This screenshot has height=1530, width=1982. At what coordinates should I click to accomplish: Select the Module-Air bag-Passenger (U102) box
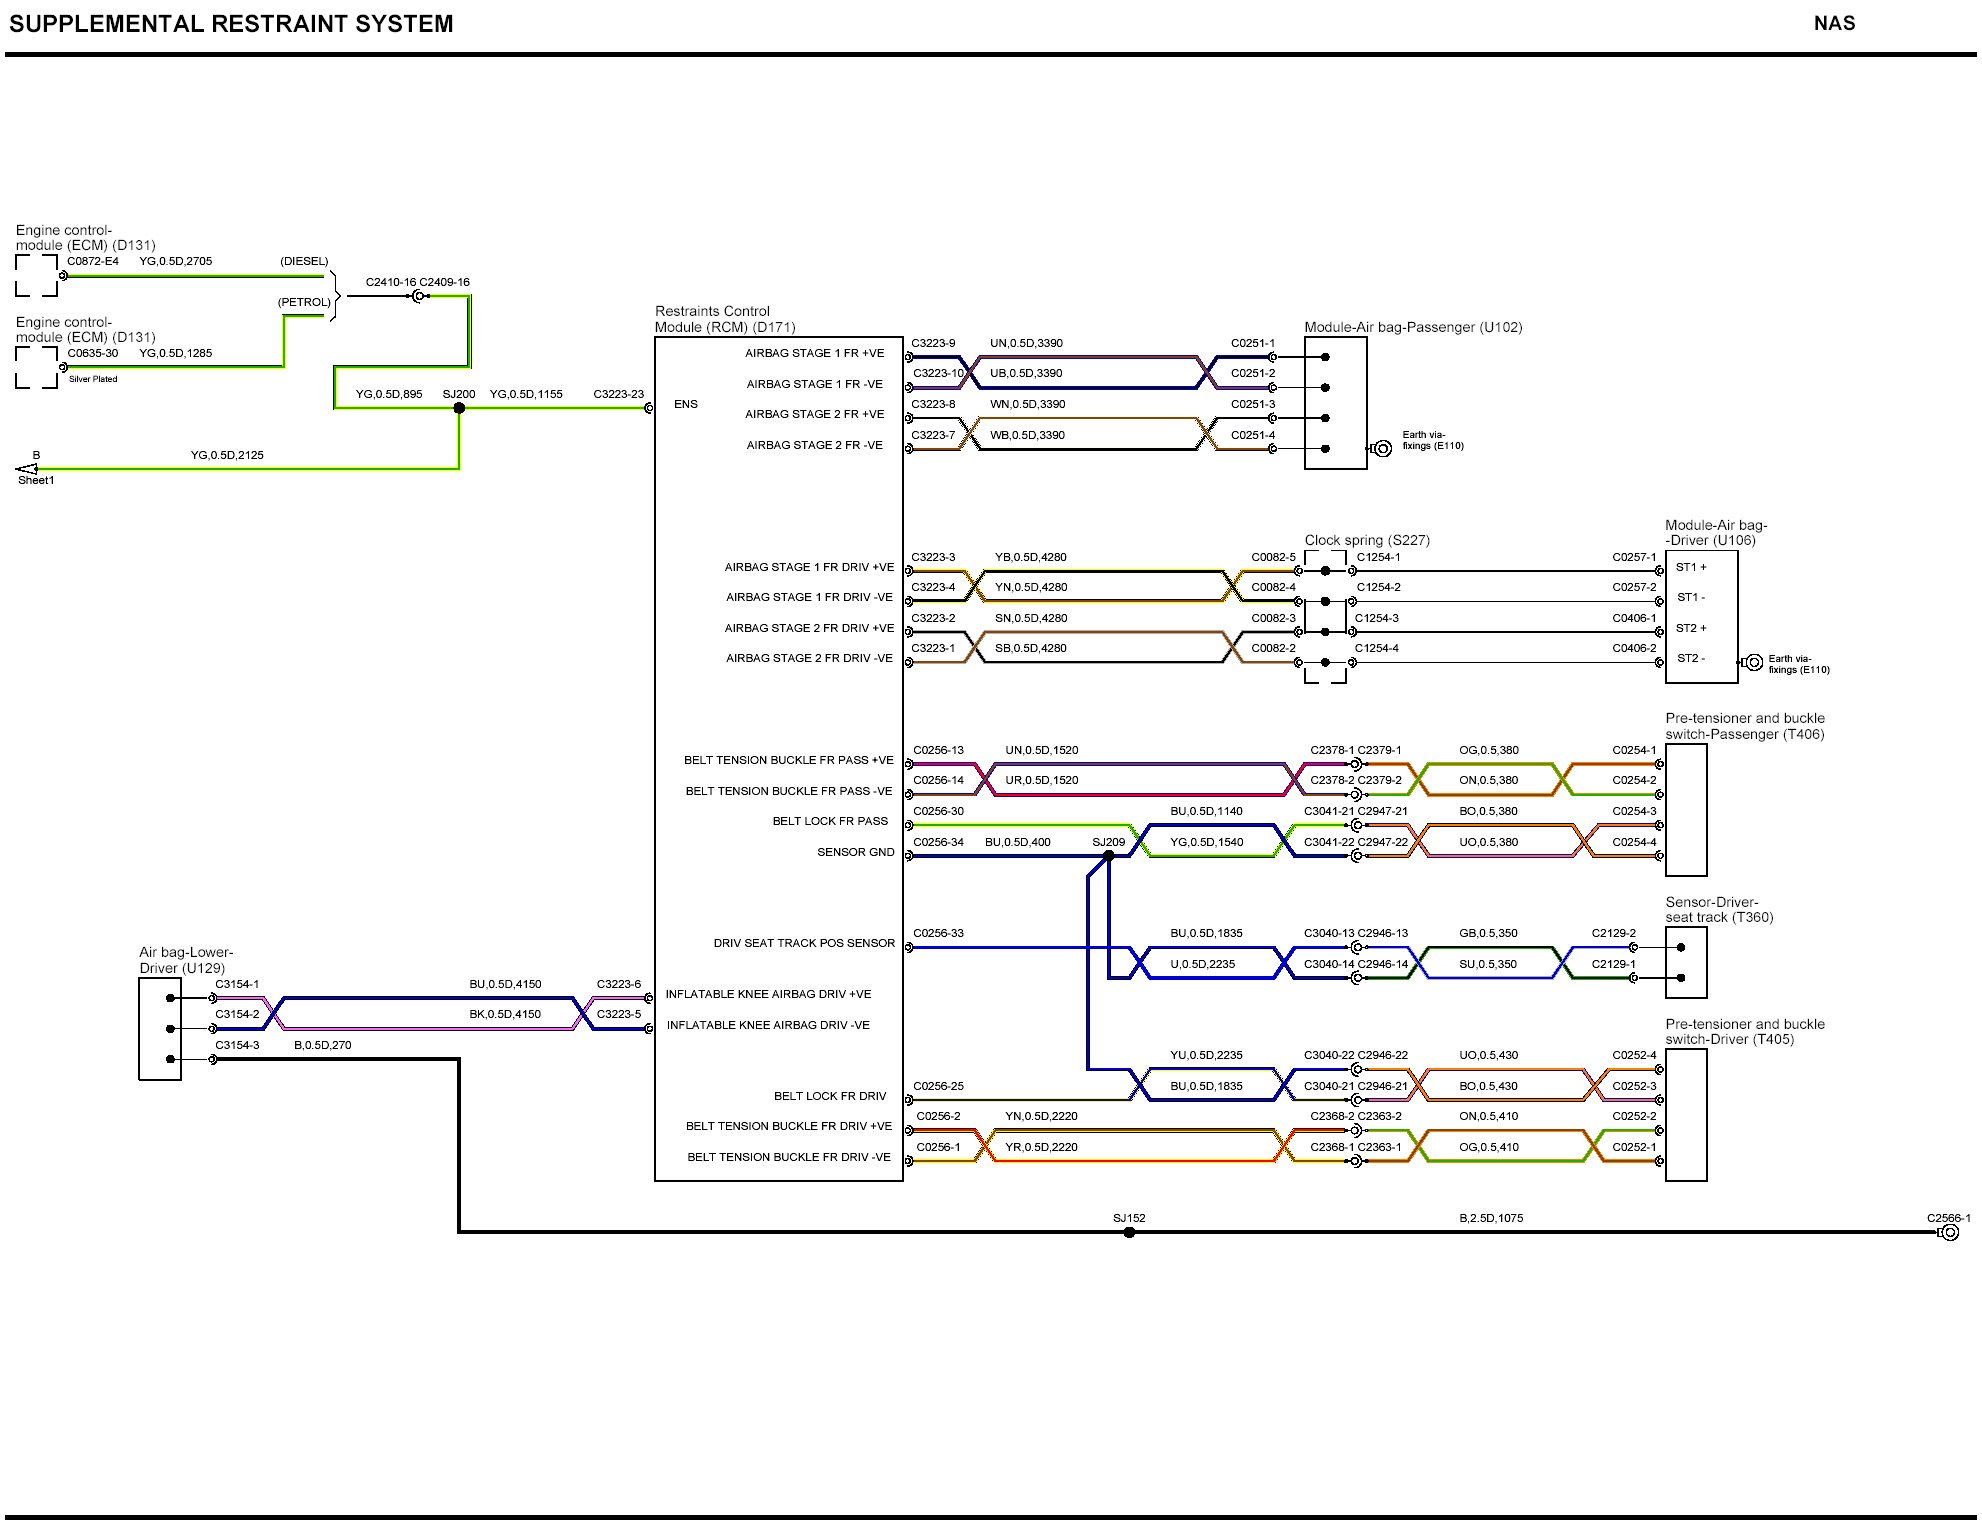pyautogui.click(x=1335, y=402)
